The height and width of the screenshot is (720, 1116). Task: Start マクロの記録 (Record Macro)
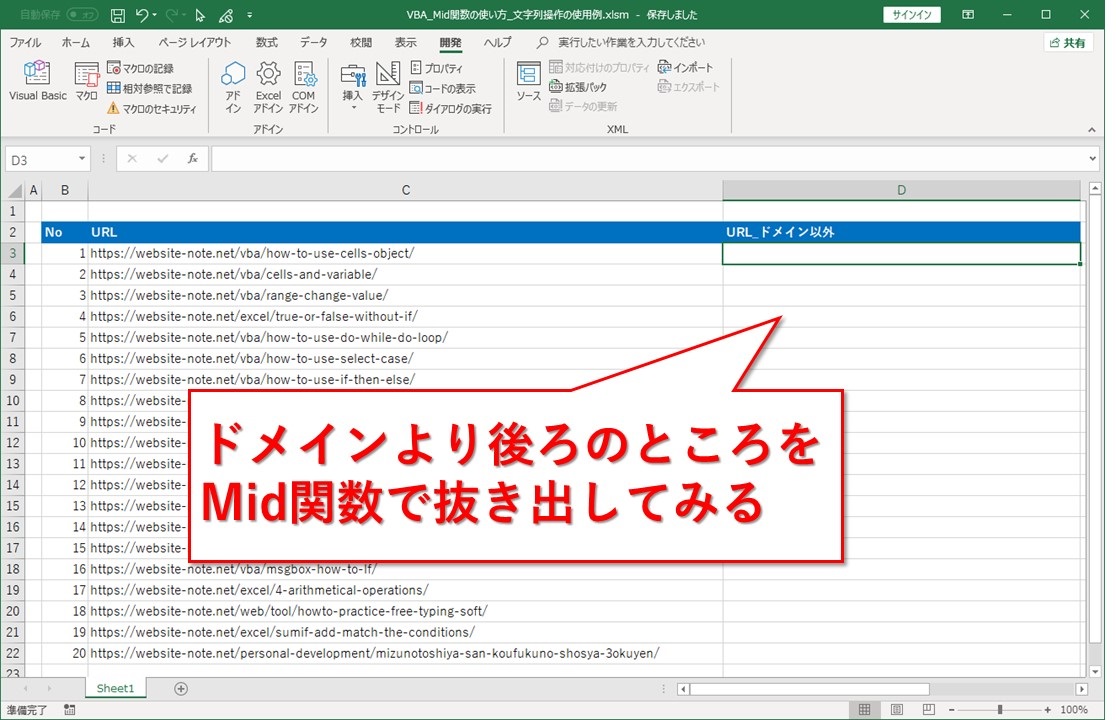pyautogui.click(x=140, y=68)
